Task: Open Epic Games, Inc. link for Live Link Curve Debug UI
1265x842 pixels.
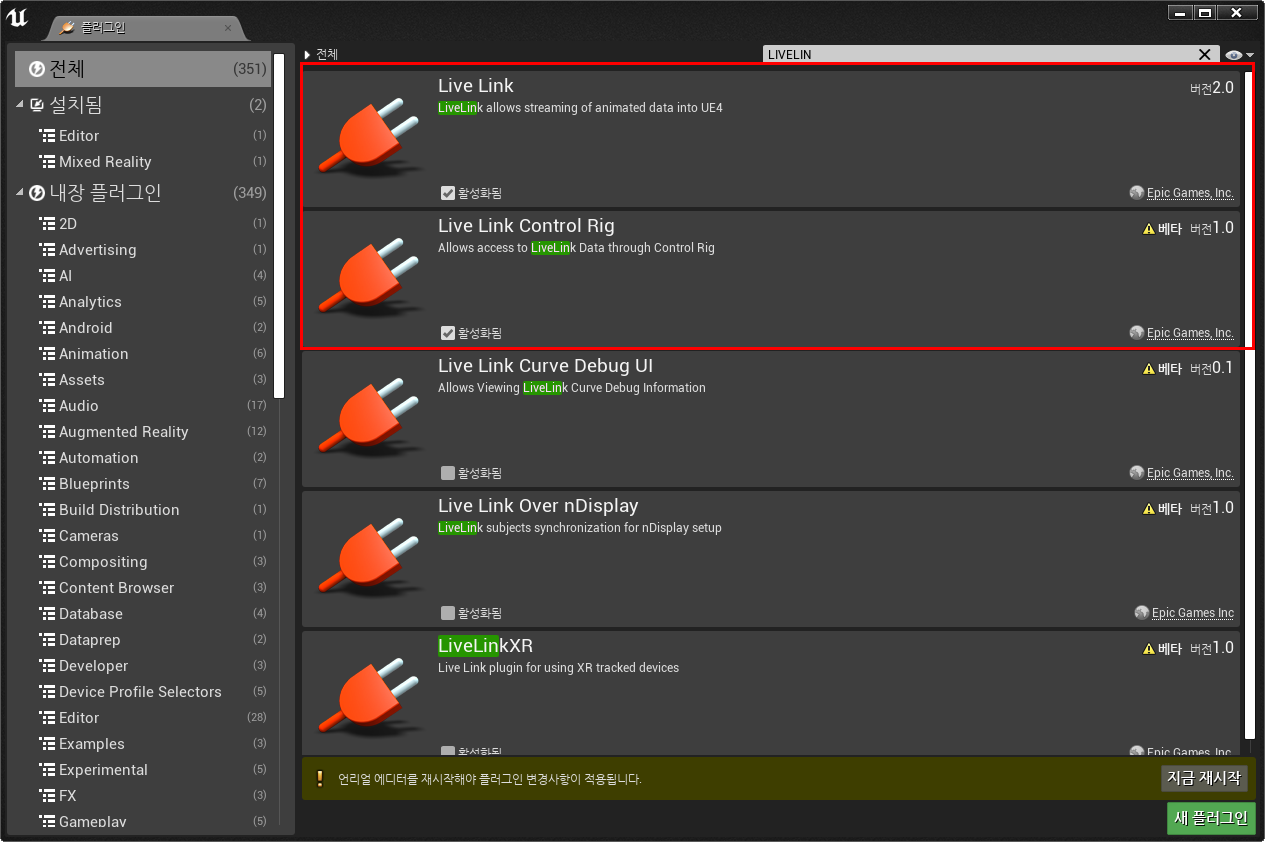Action: (x=1190, y=473)
